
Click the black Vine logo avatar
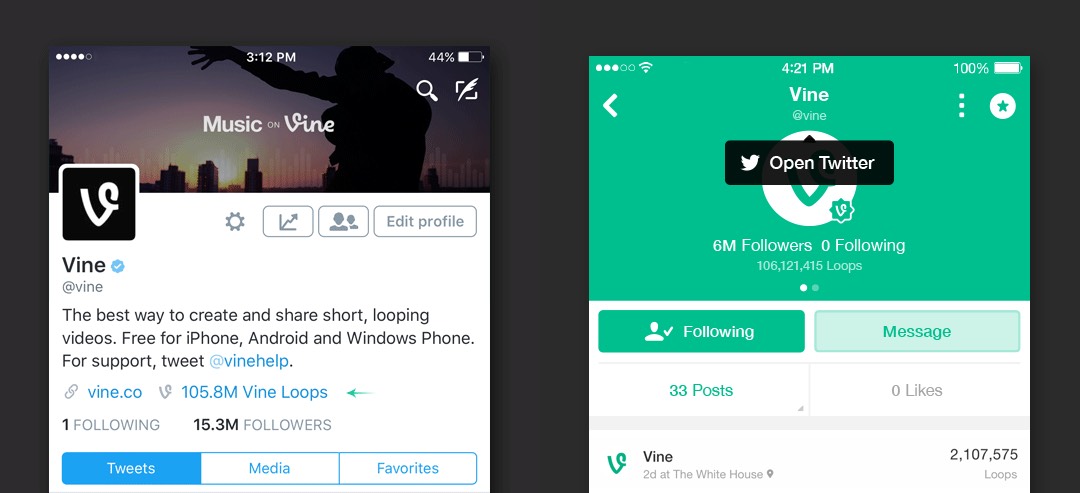(99, 204)
